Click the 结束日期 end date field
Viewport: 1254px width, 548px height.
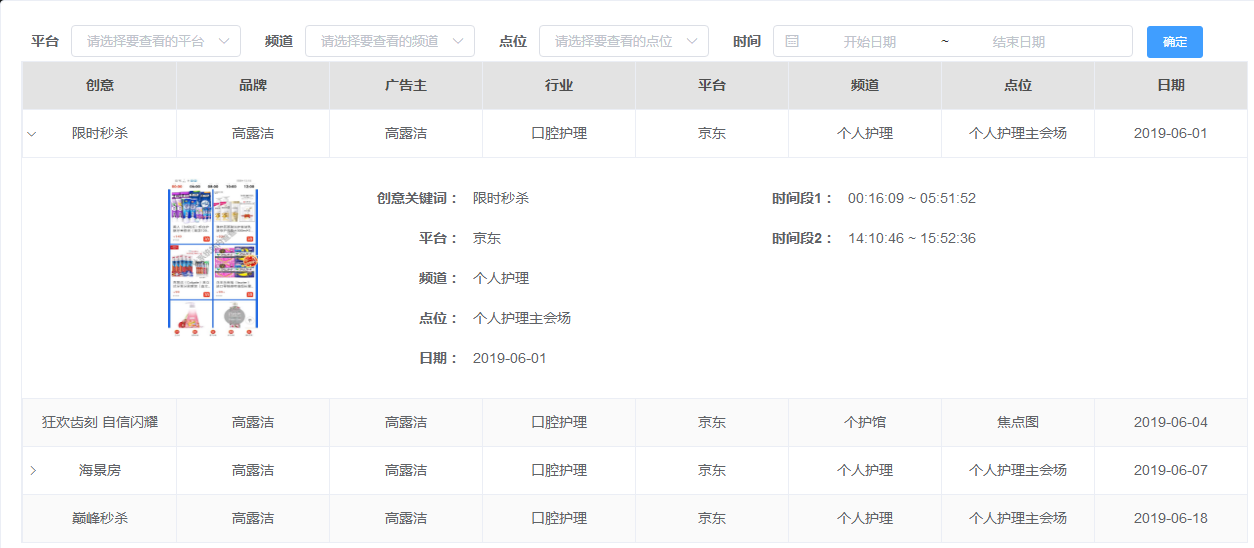[x=1018, y=42]
